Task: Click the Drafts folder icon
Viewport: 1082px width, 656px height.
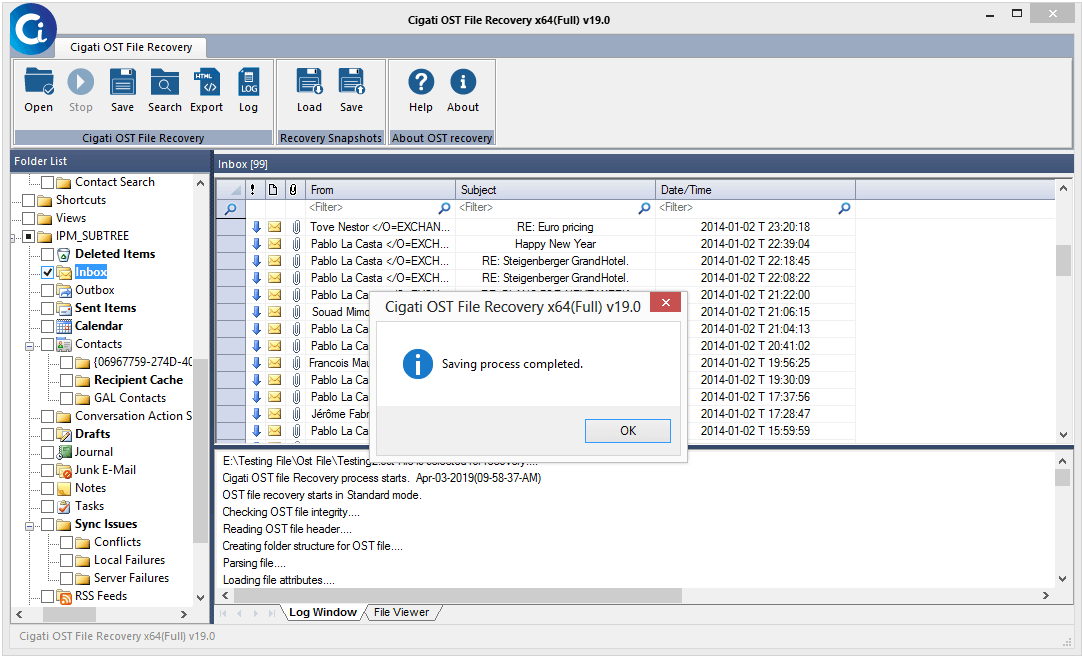Action: [63, 434]
